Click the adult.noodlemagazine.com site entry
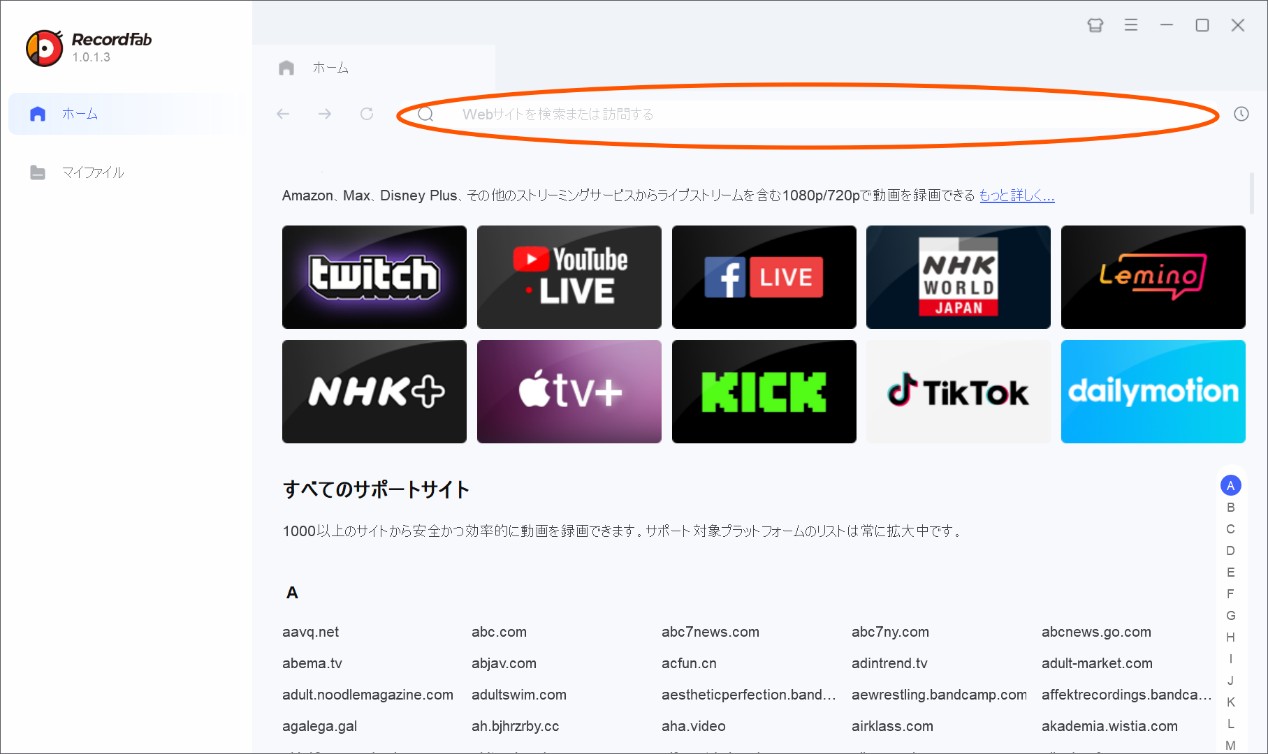1268x754 pixels. coord(368,694)
